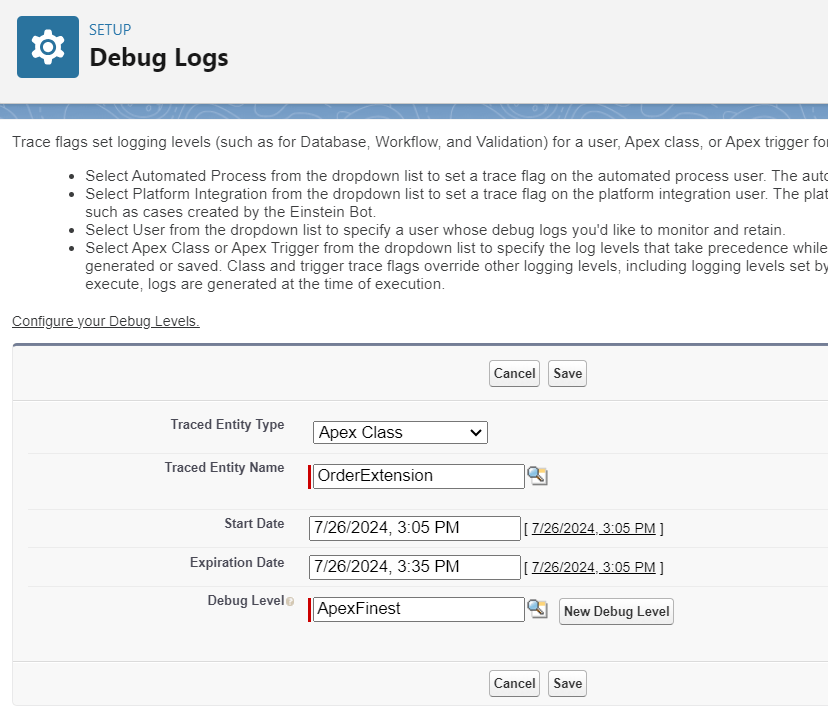828x715 pixels.
Task: Focus the Debug Level field containing ApexFinest
Action: point(418,609)
